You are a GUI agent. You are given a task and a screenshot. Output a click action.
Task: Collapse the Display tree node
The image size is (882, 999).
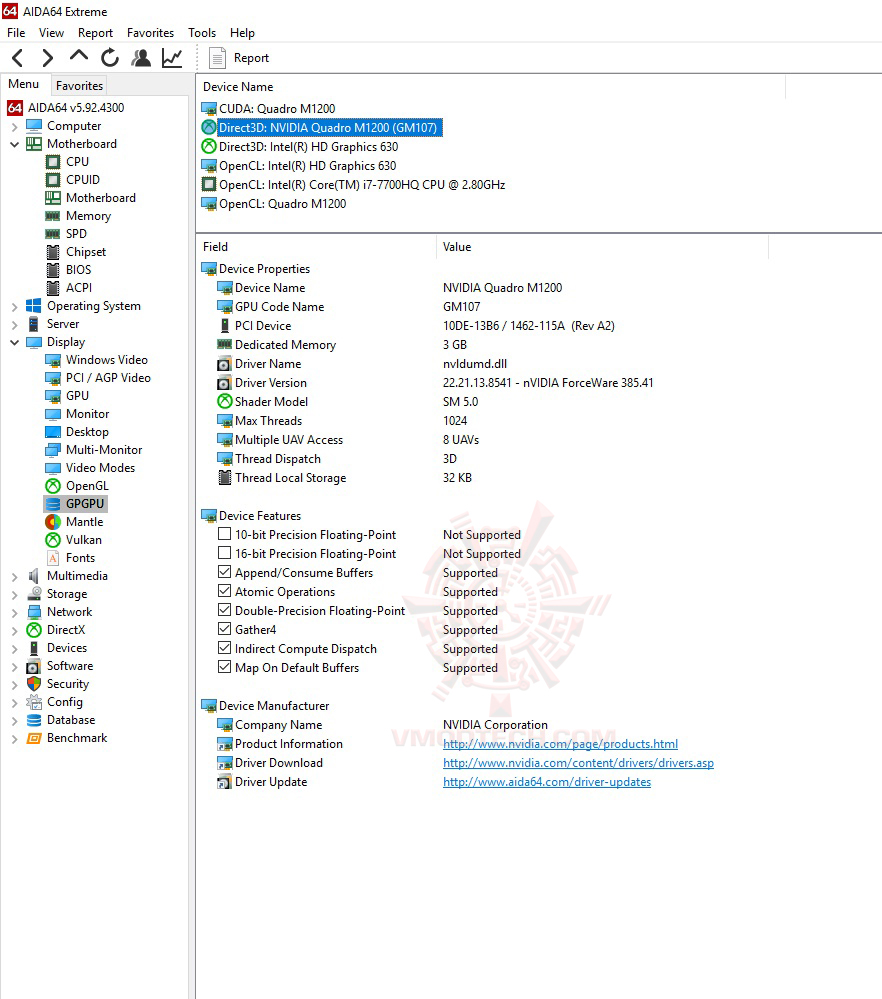12,341
